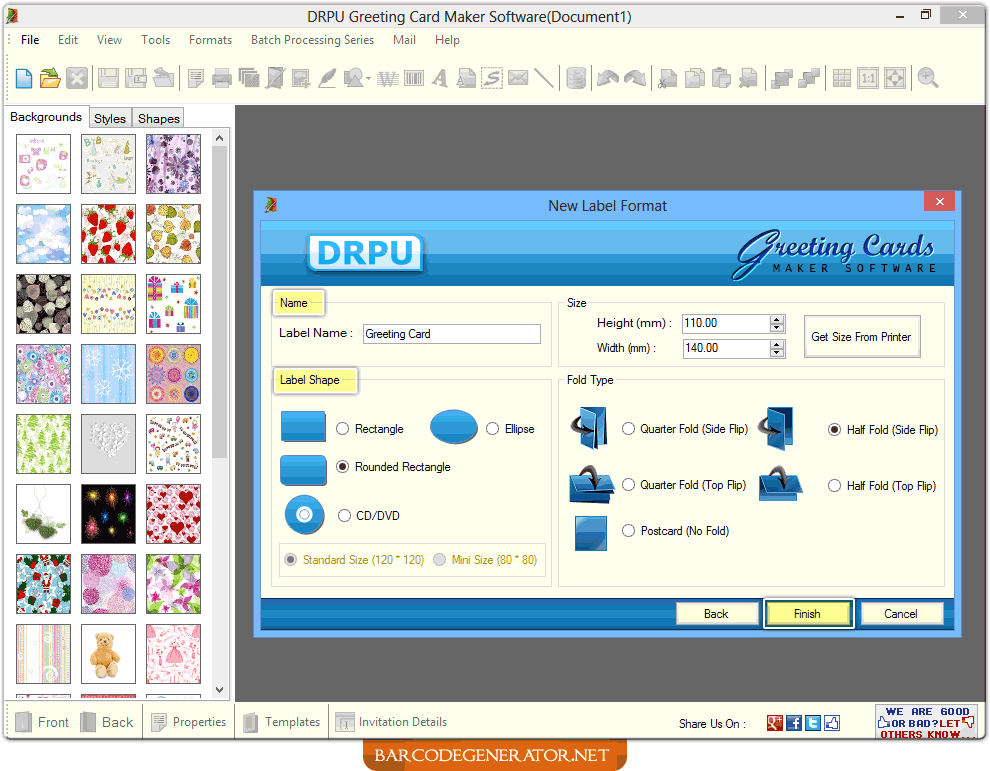Increase Height using the spinner arrow
Viewport: 990px width, 771px height.
777,319
